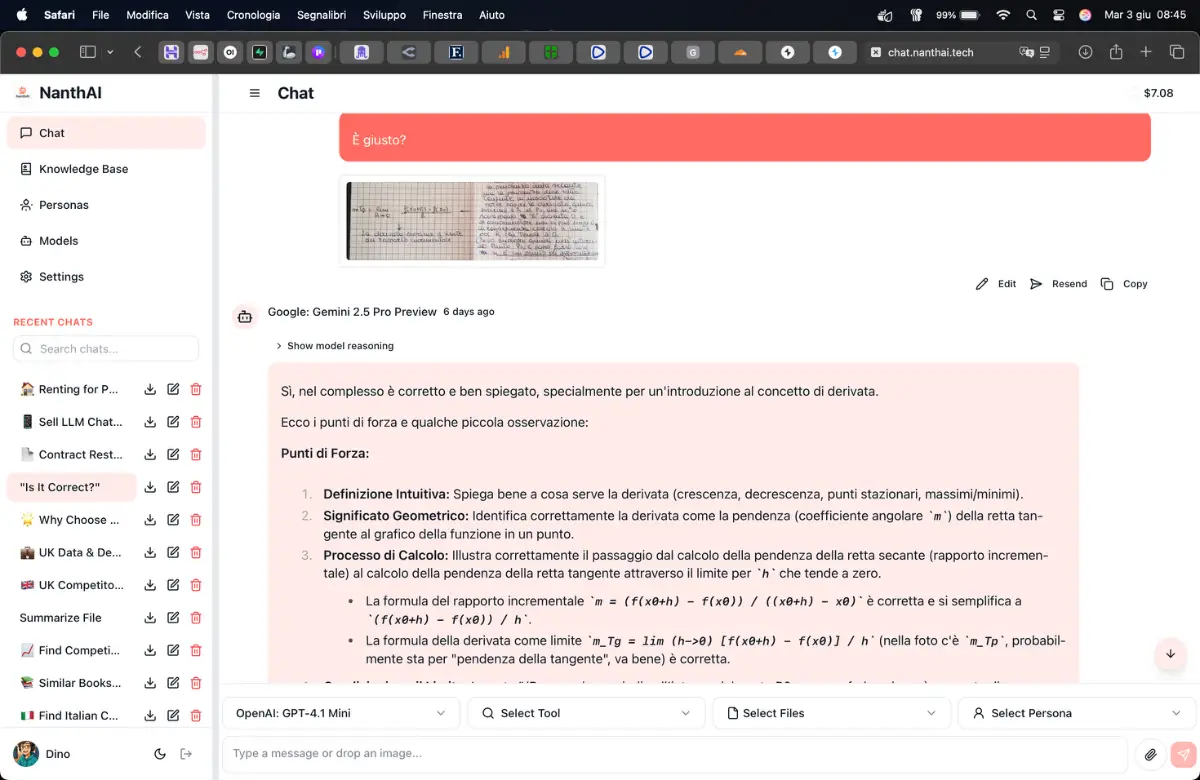1200x780 pixels.
Task: Toggle the Safari sidebar button
Action: (88, 52)
